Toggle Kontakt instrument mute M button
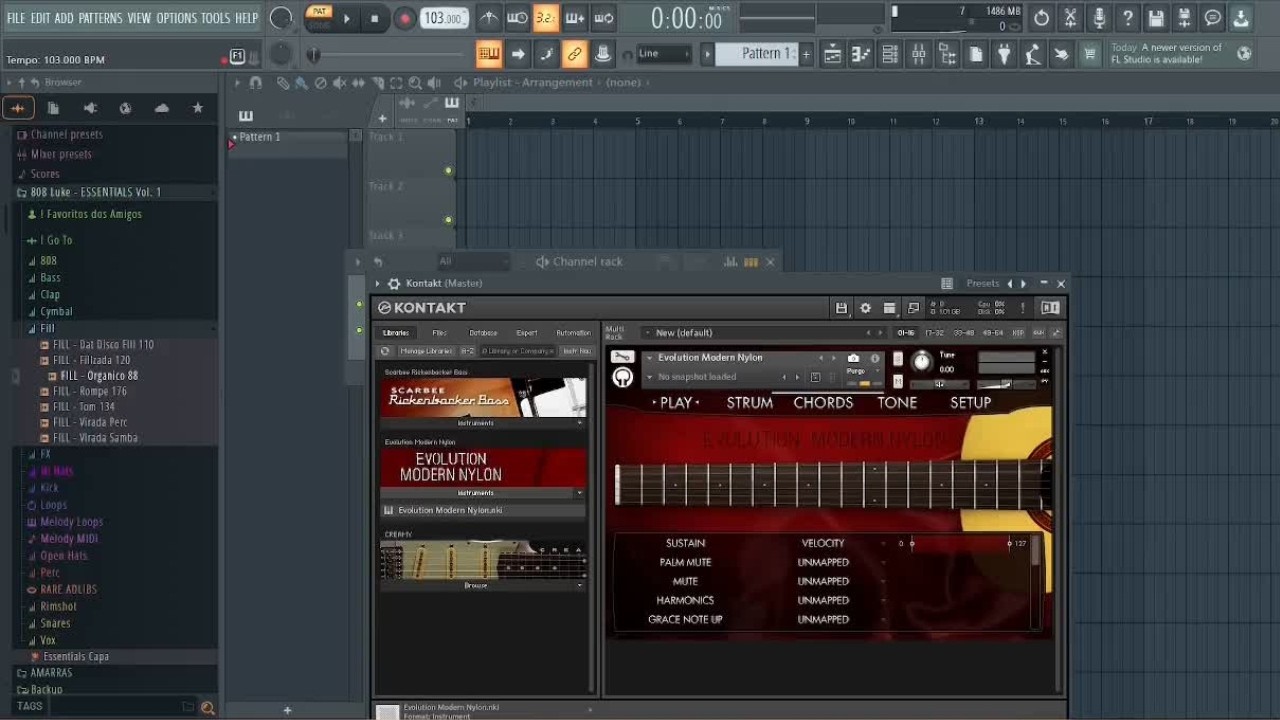This screenshot has height=720, width=1280. 897,381
